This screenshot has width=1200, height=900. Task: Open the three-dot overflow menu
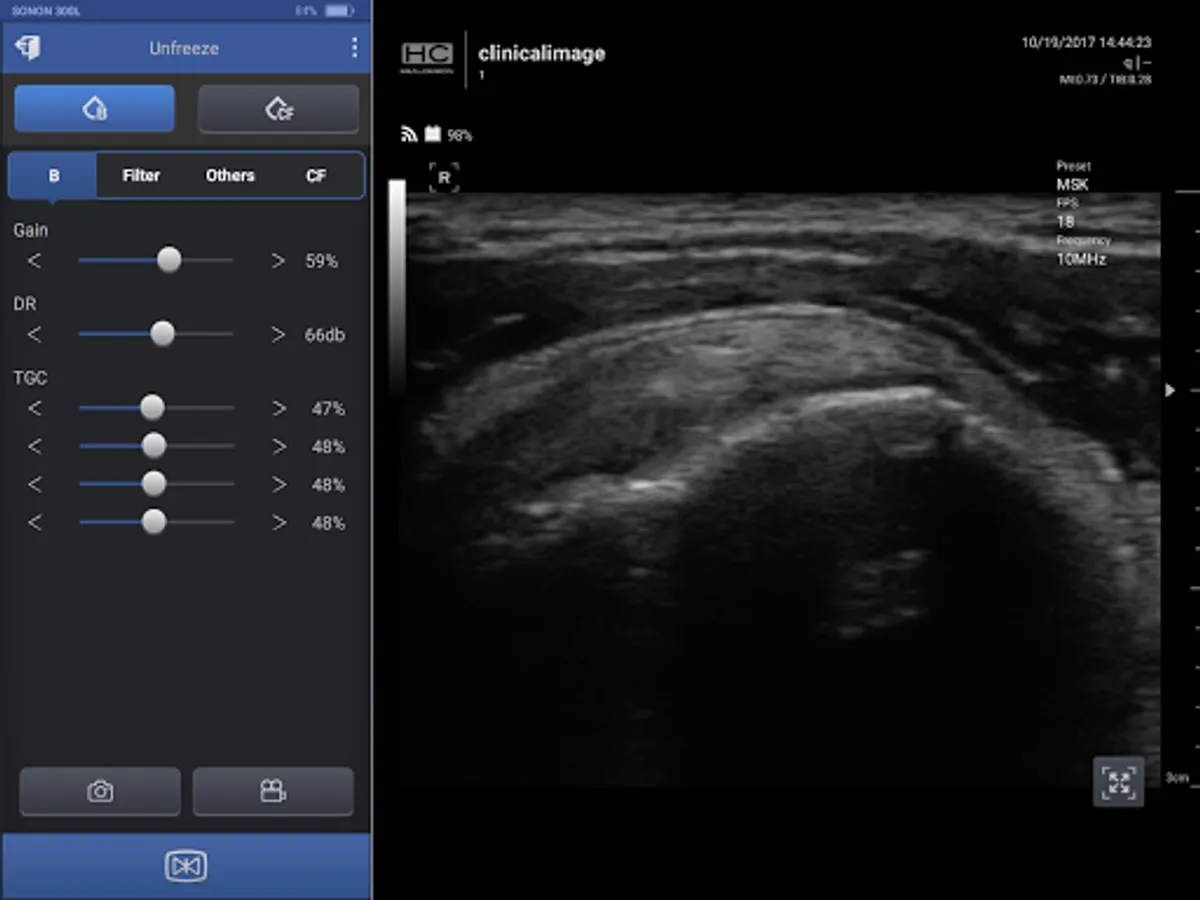pos(354,48)
